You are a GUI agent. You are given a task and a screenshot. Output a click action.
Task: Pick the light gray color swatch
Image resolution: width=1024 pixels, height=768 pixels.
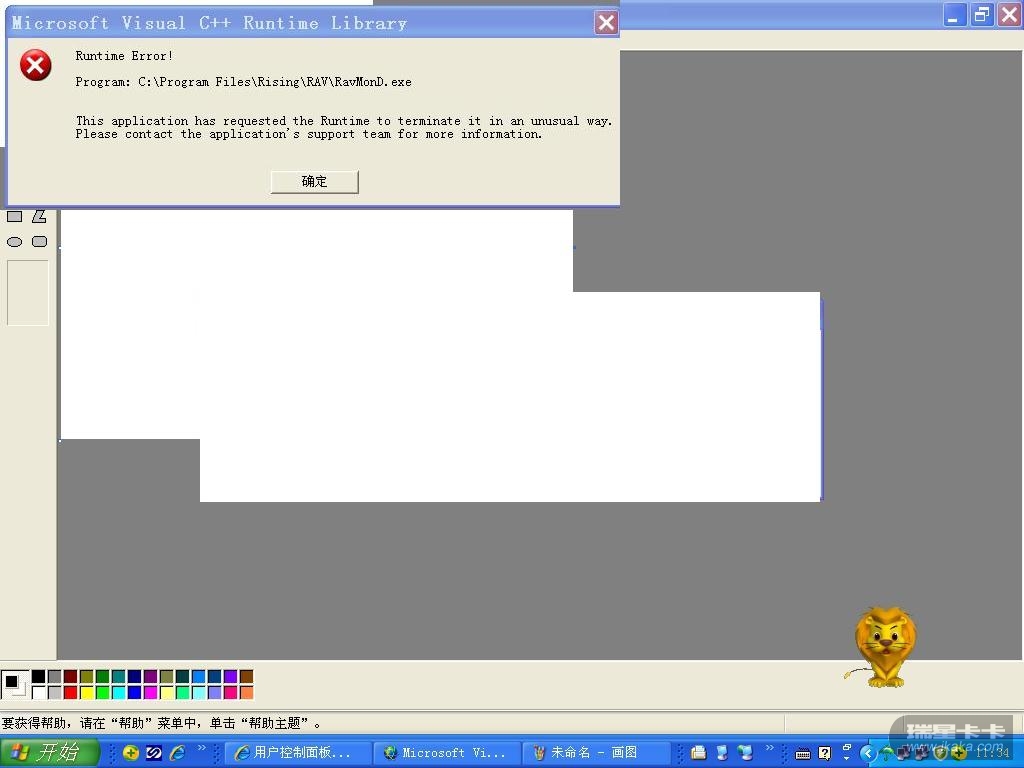(x=55, y=692)
